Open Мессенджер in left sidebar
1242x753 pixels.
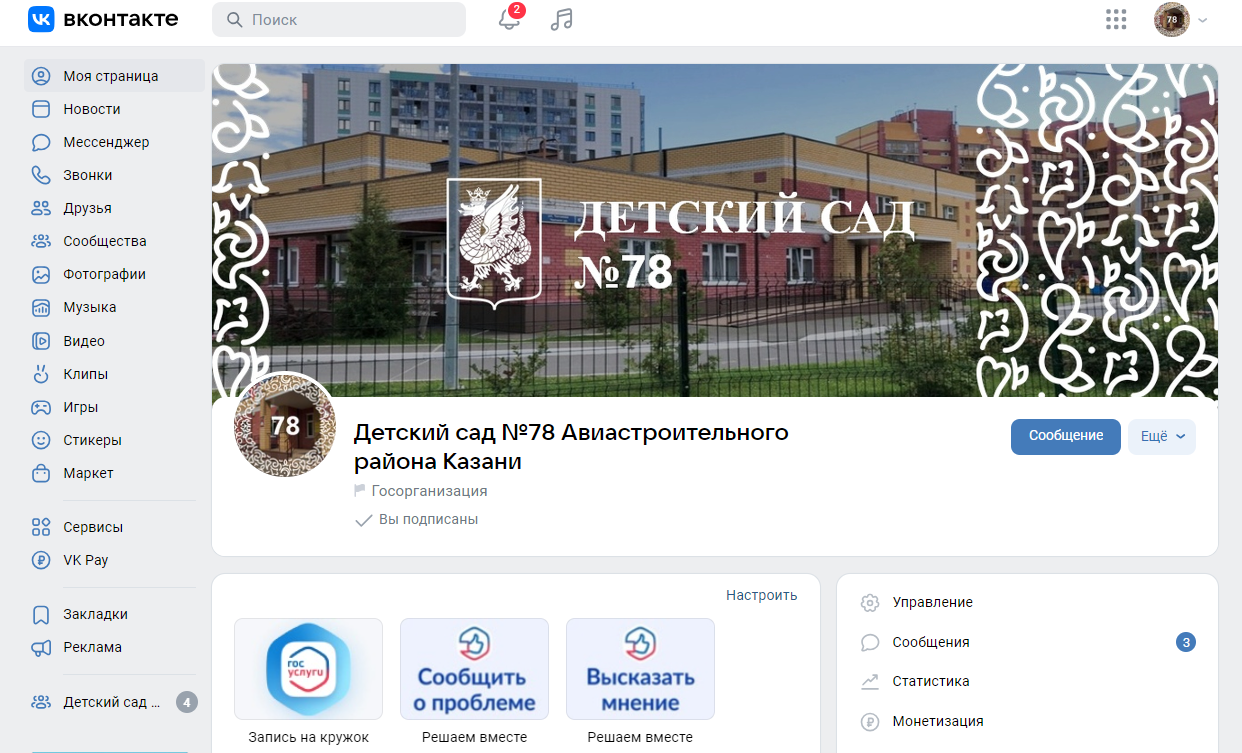click(x=105, y=142)
